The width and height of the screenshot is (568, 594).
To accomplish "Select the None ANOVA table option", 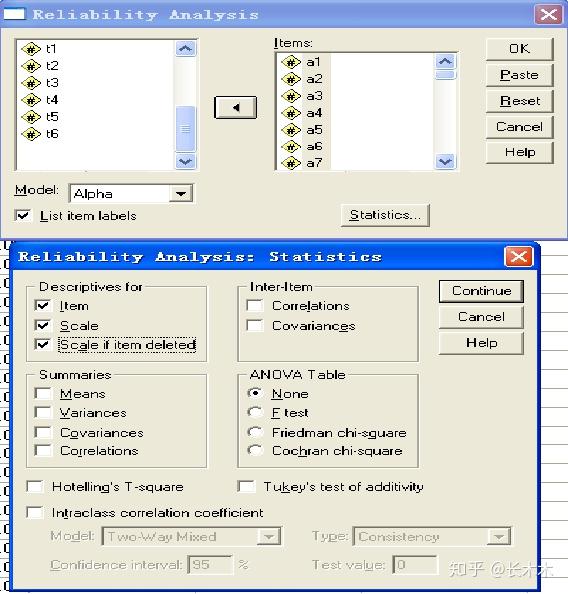I will [255, 393].
